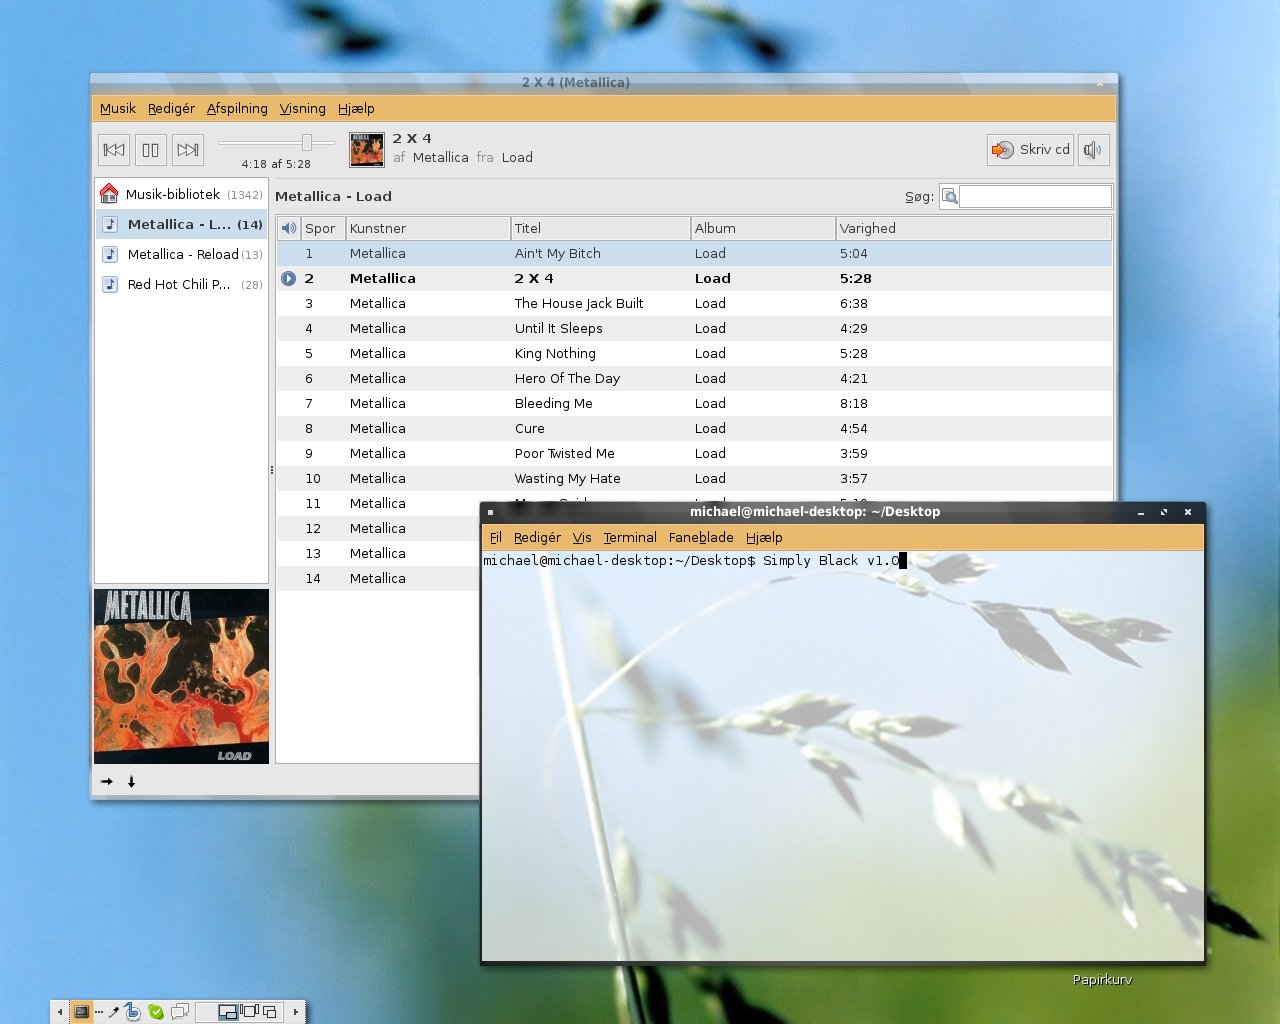The image size is (1280, 1024).
Task: Click the music note icon beside Metallica - Reload
Action: click(111, 255)
